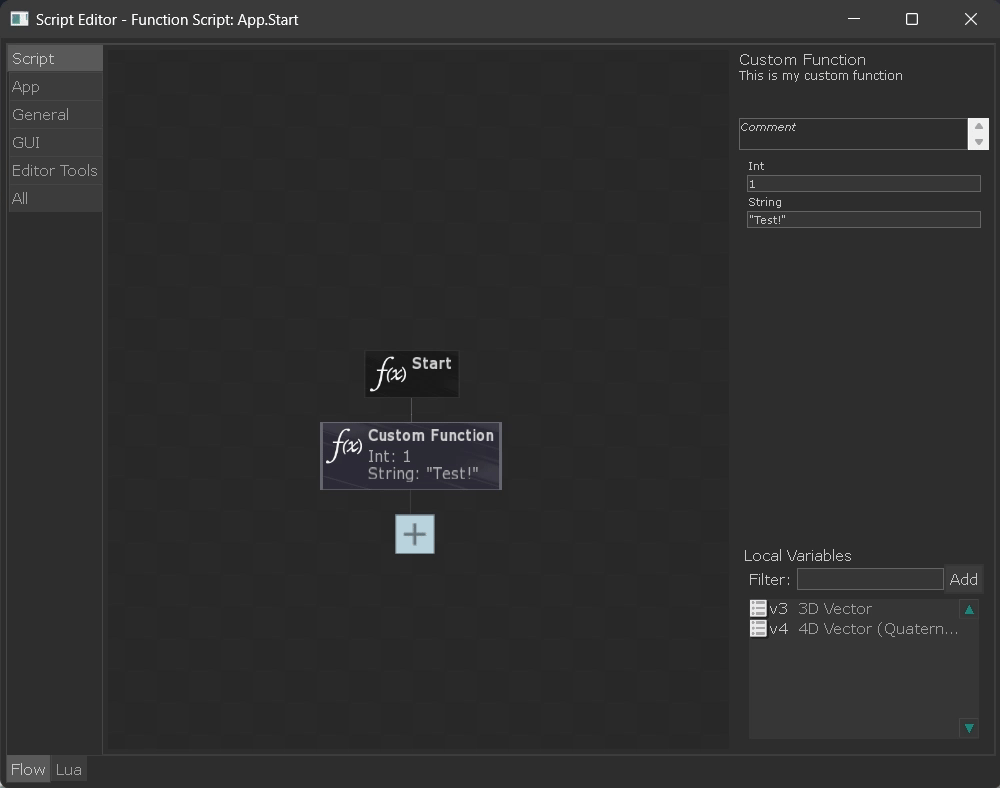Image resolution: width=1000 pixels, height=788 pixels.
Task: Click the Comment field down arrow
Action: click(x=978, y=142)
